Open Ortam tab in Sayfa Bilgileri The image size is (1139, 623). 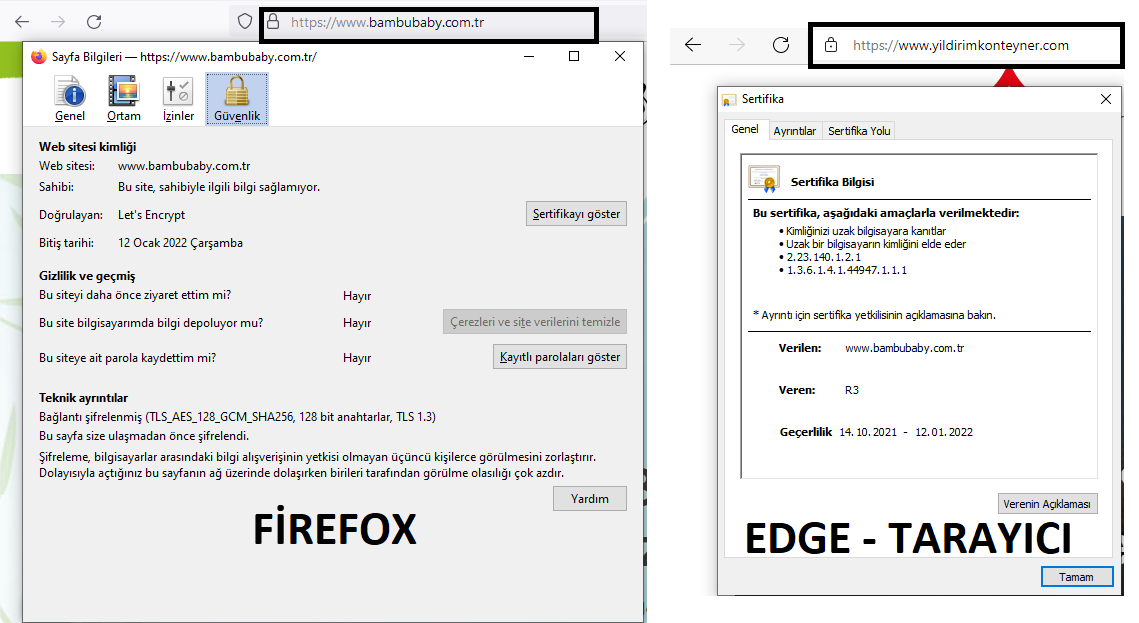point(123,99)
